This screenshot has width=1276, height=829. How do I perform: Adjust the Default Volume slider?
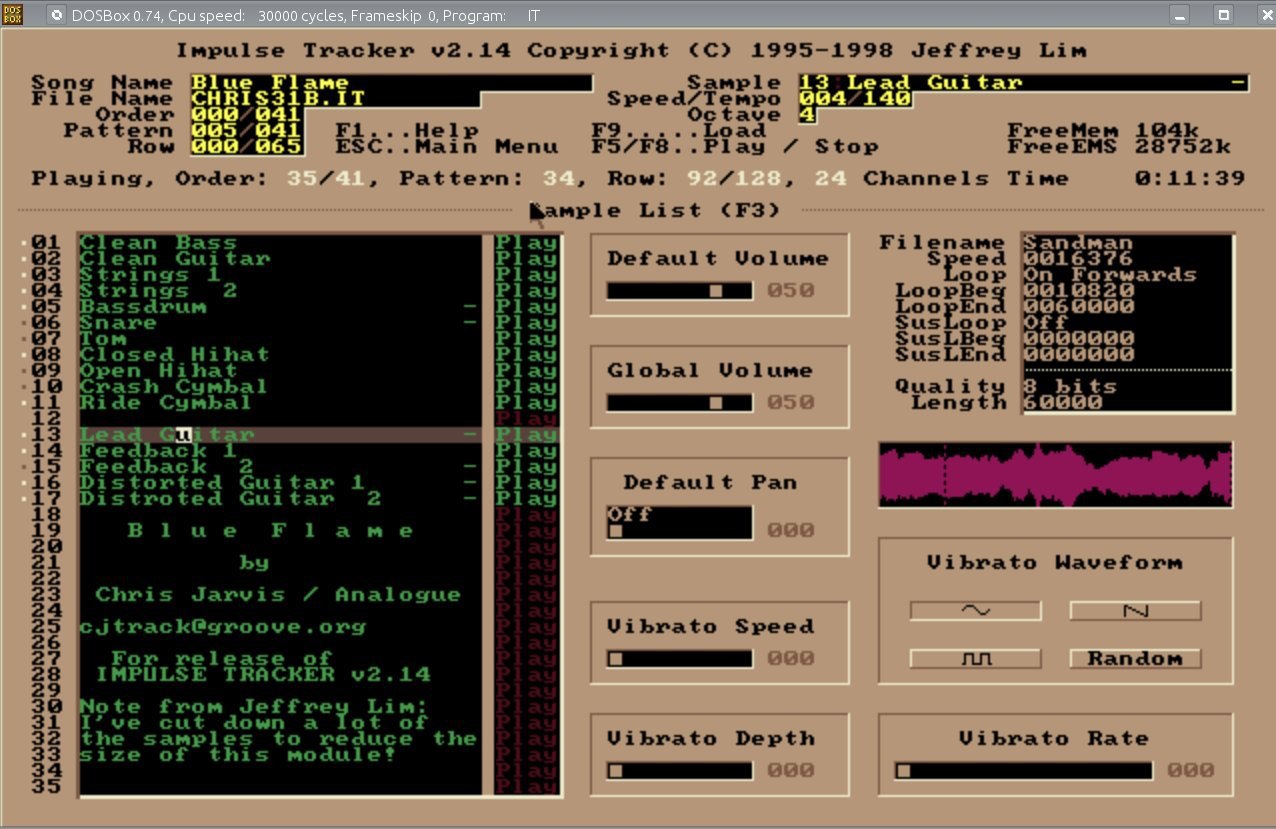pos(679,291)
